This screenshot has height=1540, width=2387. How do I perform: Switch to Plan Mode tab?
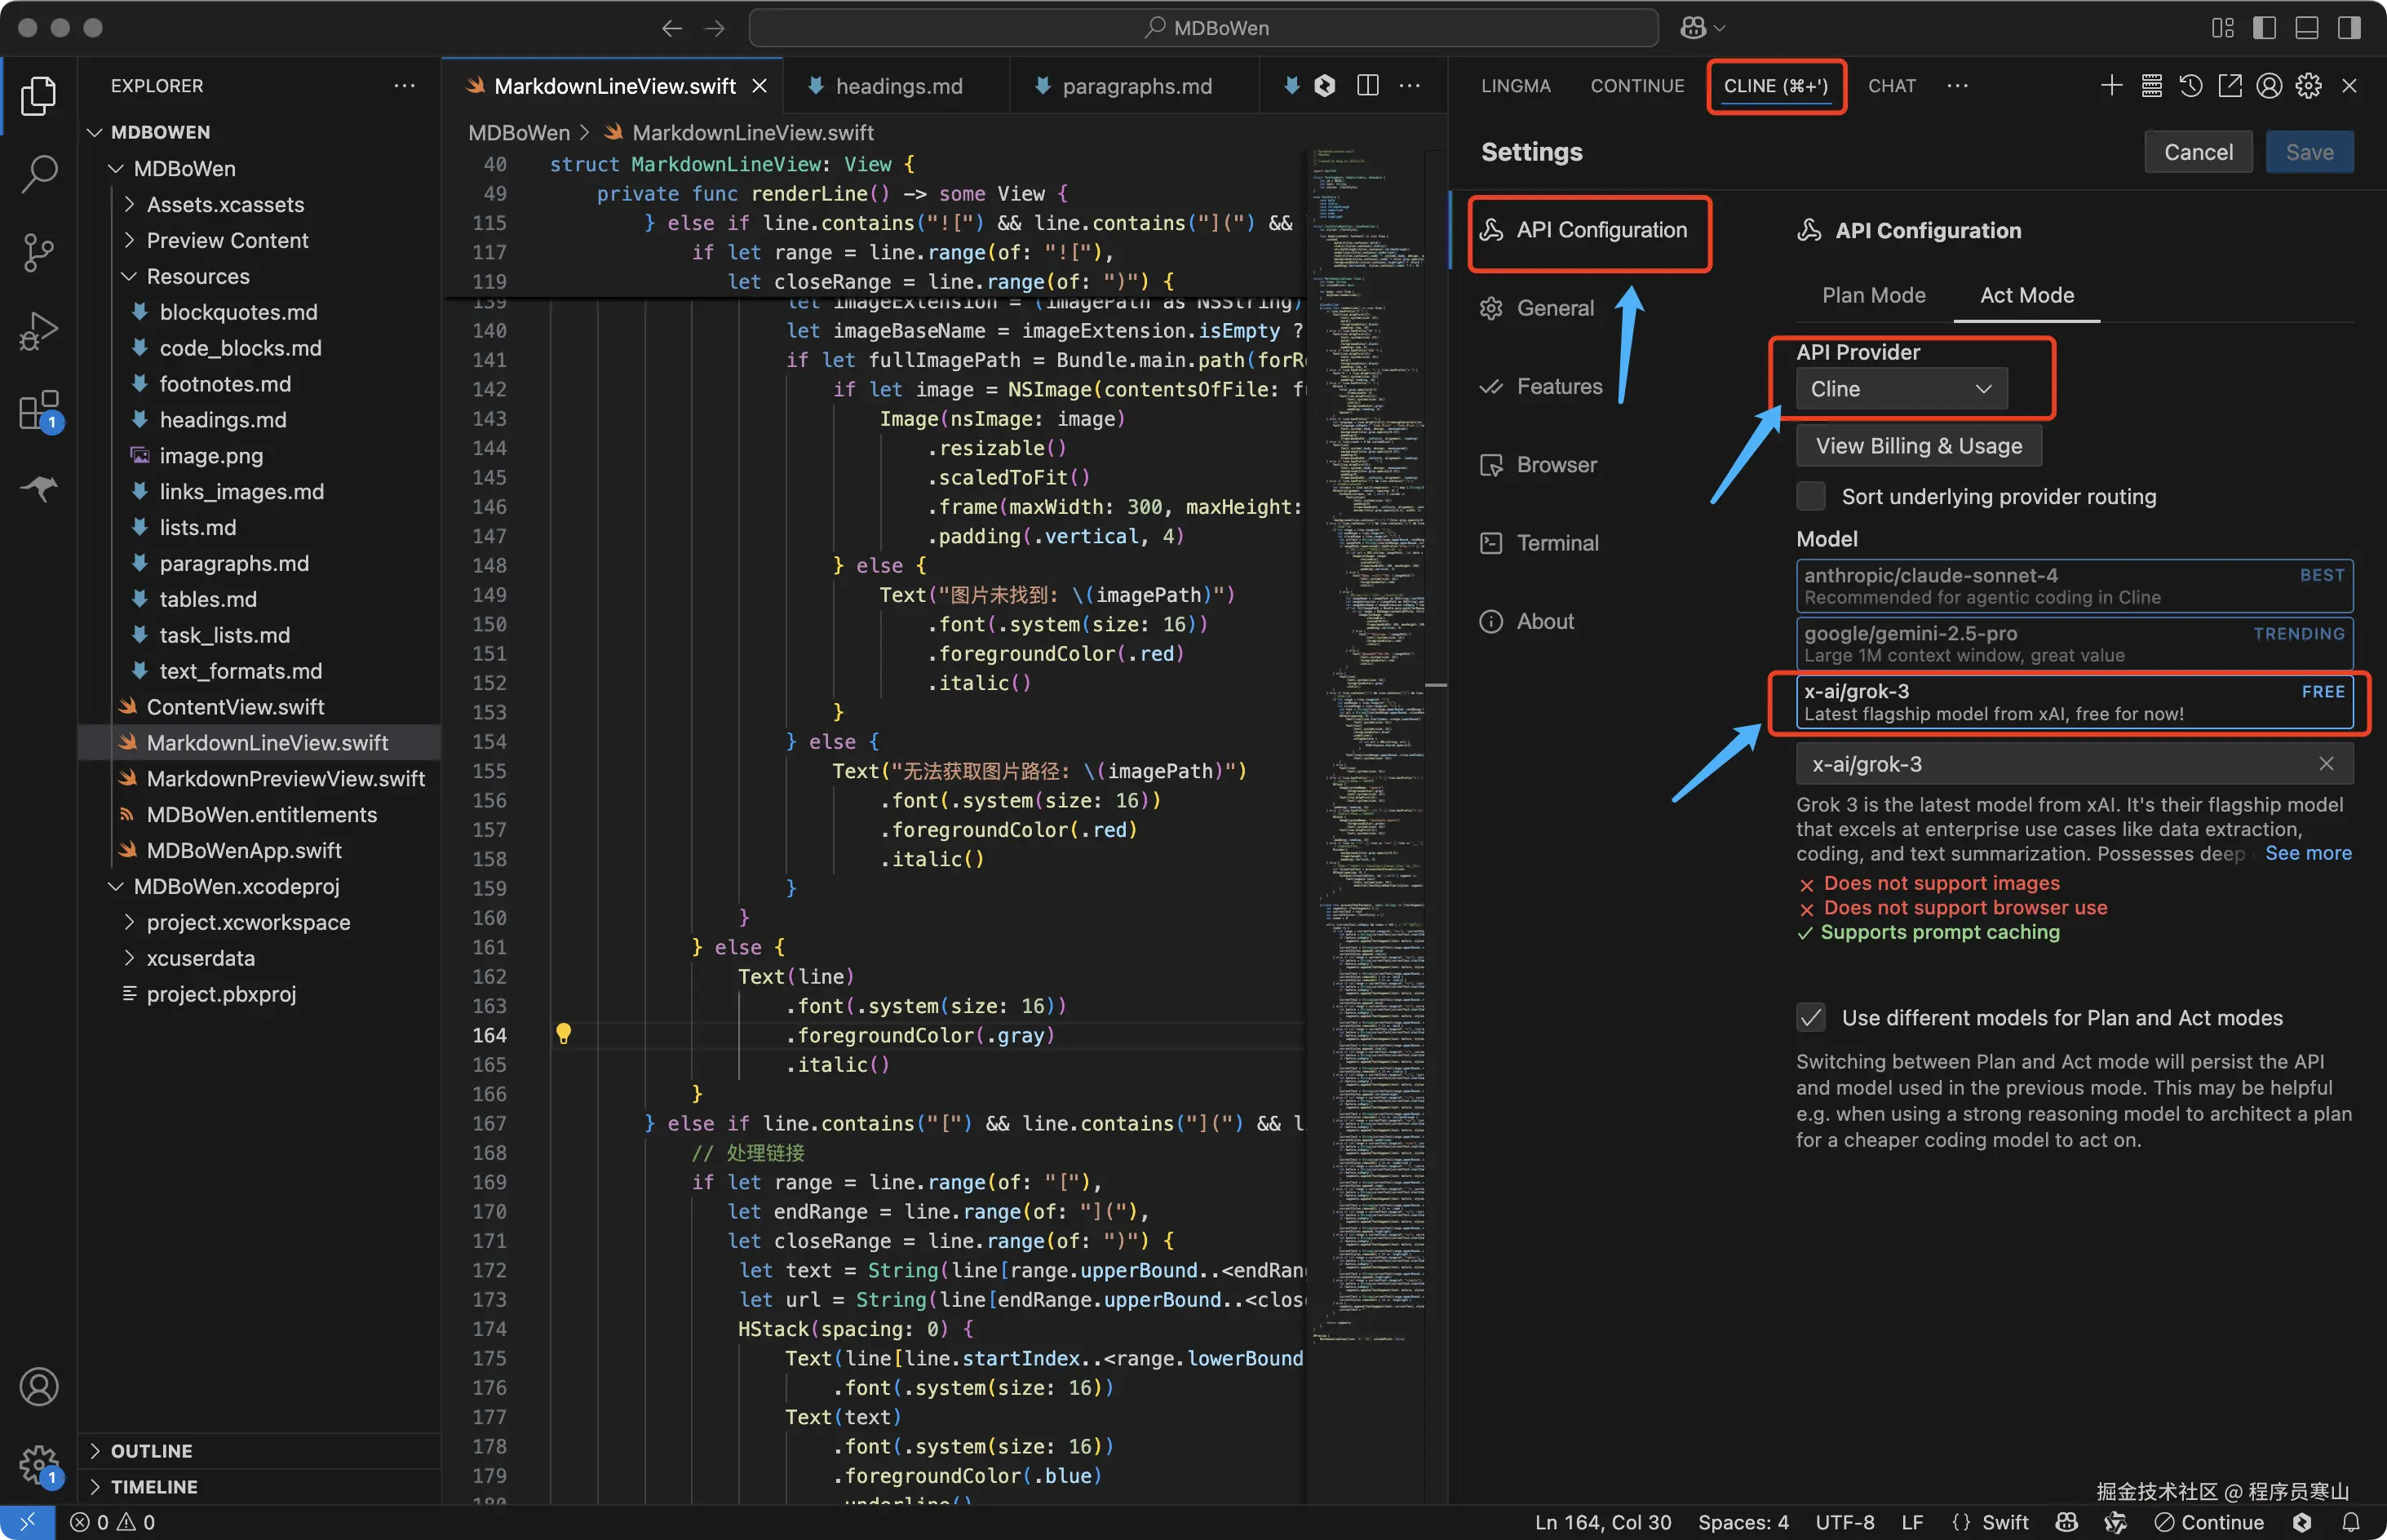tap(1873, 296)
